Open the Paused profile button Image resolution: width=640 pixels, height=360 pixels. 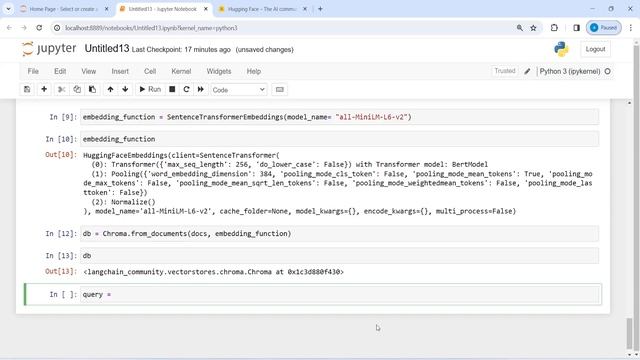coord(604,28)
